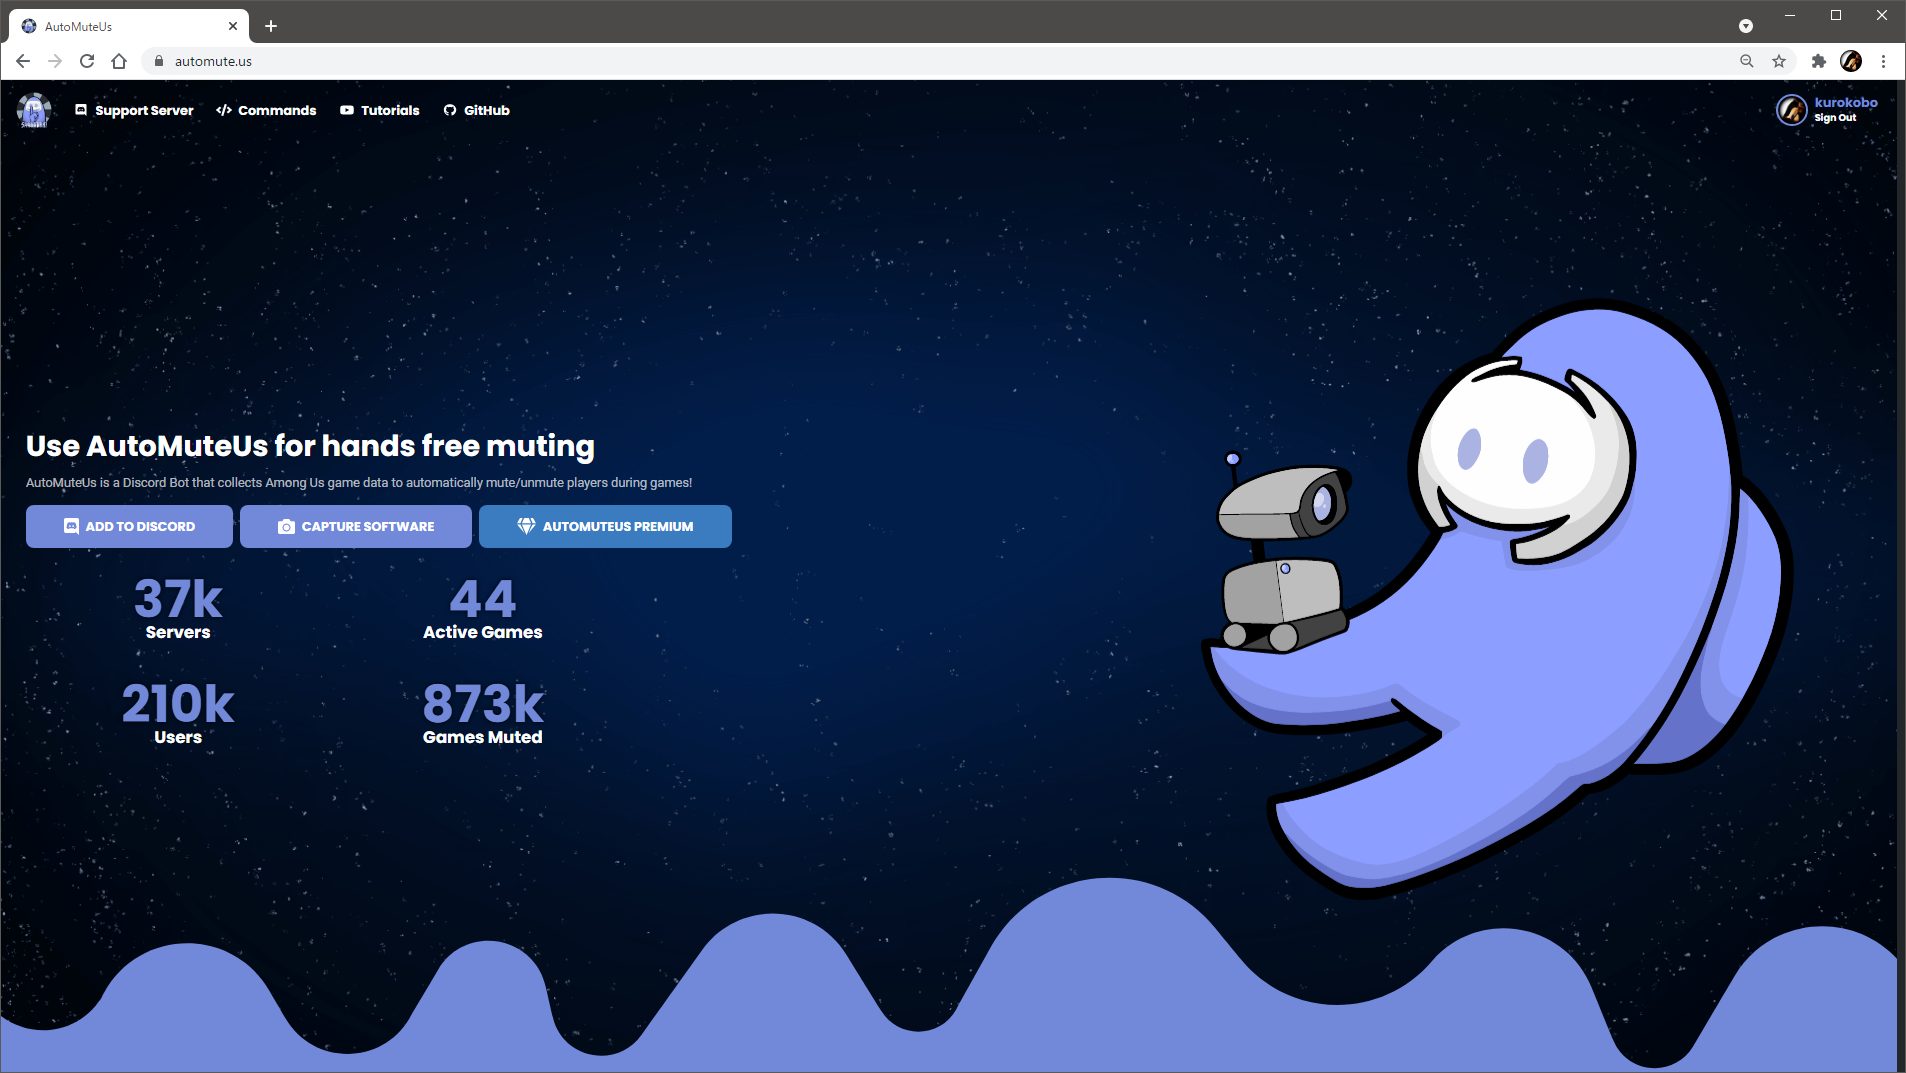Image resolution: width=1906 pixels, height=1073 pixels.
Task: Go to the Tutorials page
Action: pyautogui.click(x=380, y=111)
